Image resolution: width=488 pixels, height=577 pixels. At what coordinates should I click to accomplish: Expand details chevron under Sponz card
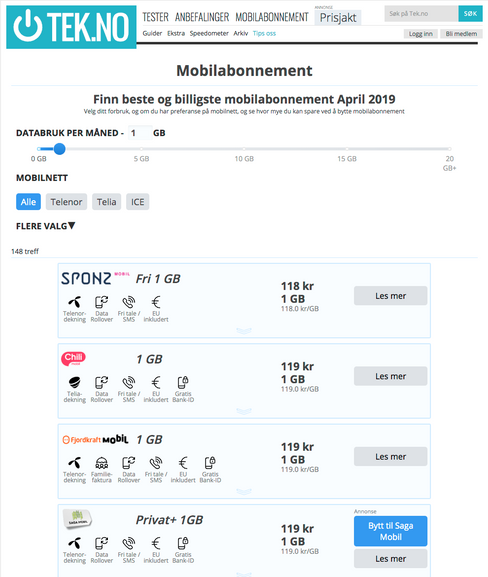coord(244,331)
